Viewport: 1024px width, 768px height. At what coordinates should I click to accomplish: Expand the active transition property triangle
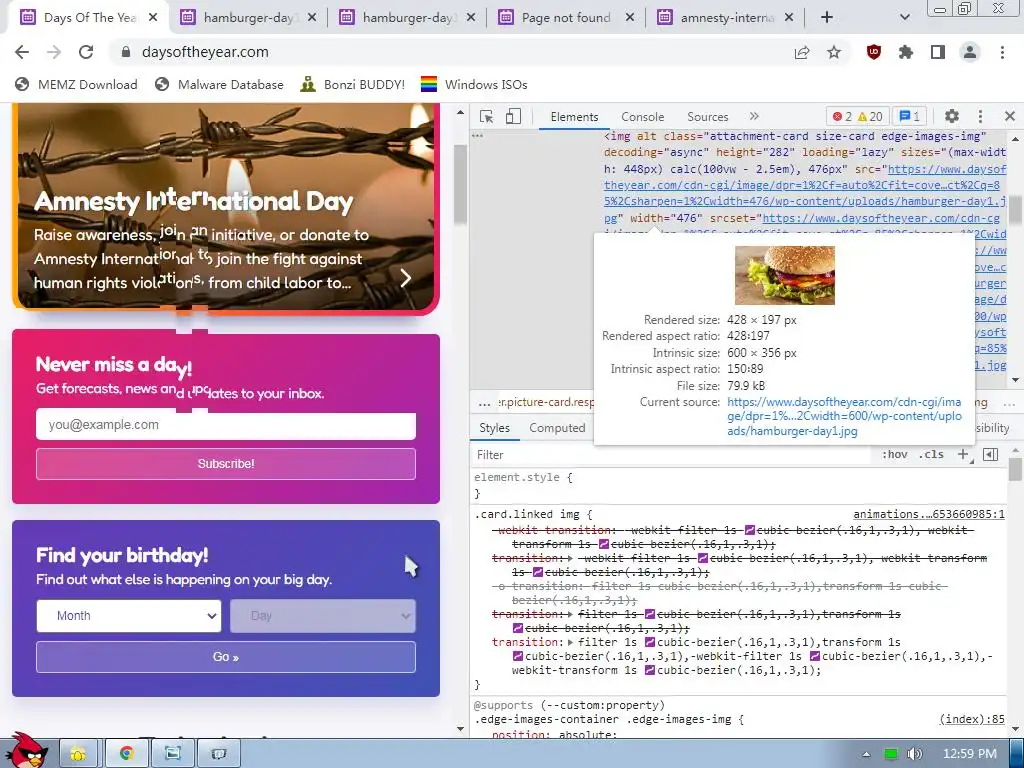pyautogui.click(x=570, y=642)
